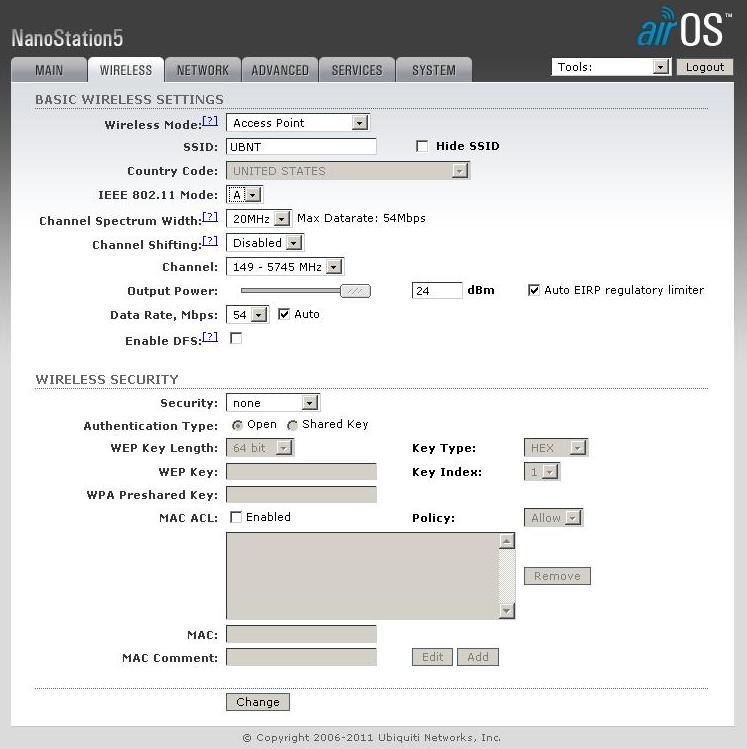This screenshot has width=747, height=749.
Task: Open the MAIN tab
Action: (x=49, y=70)
